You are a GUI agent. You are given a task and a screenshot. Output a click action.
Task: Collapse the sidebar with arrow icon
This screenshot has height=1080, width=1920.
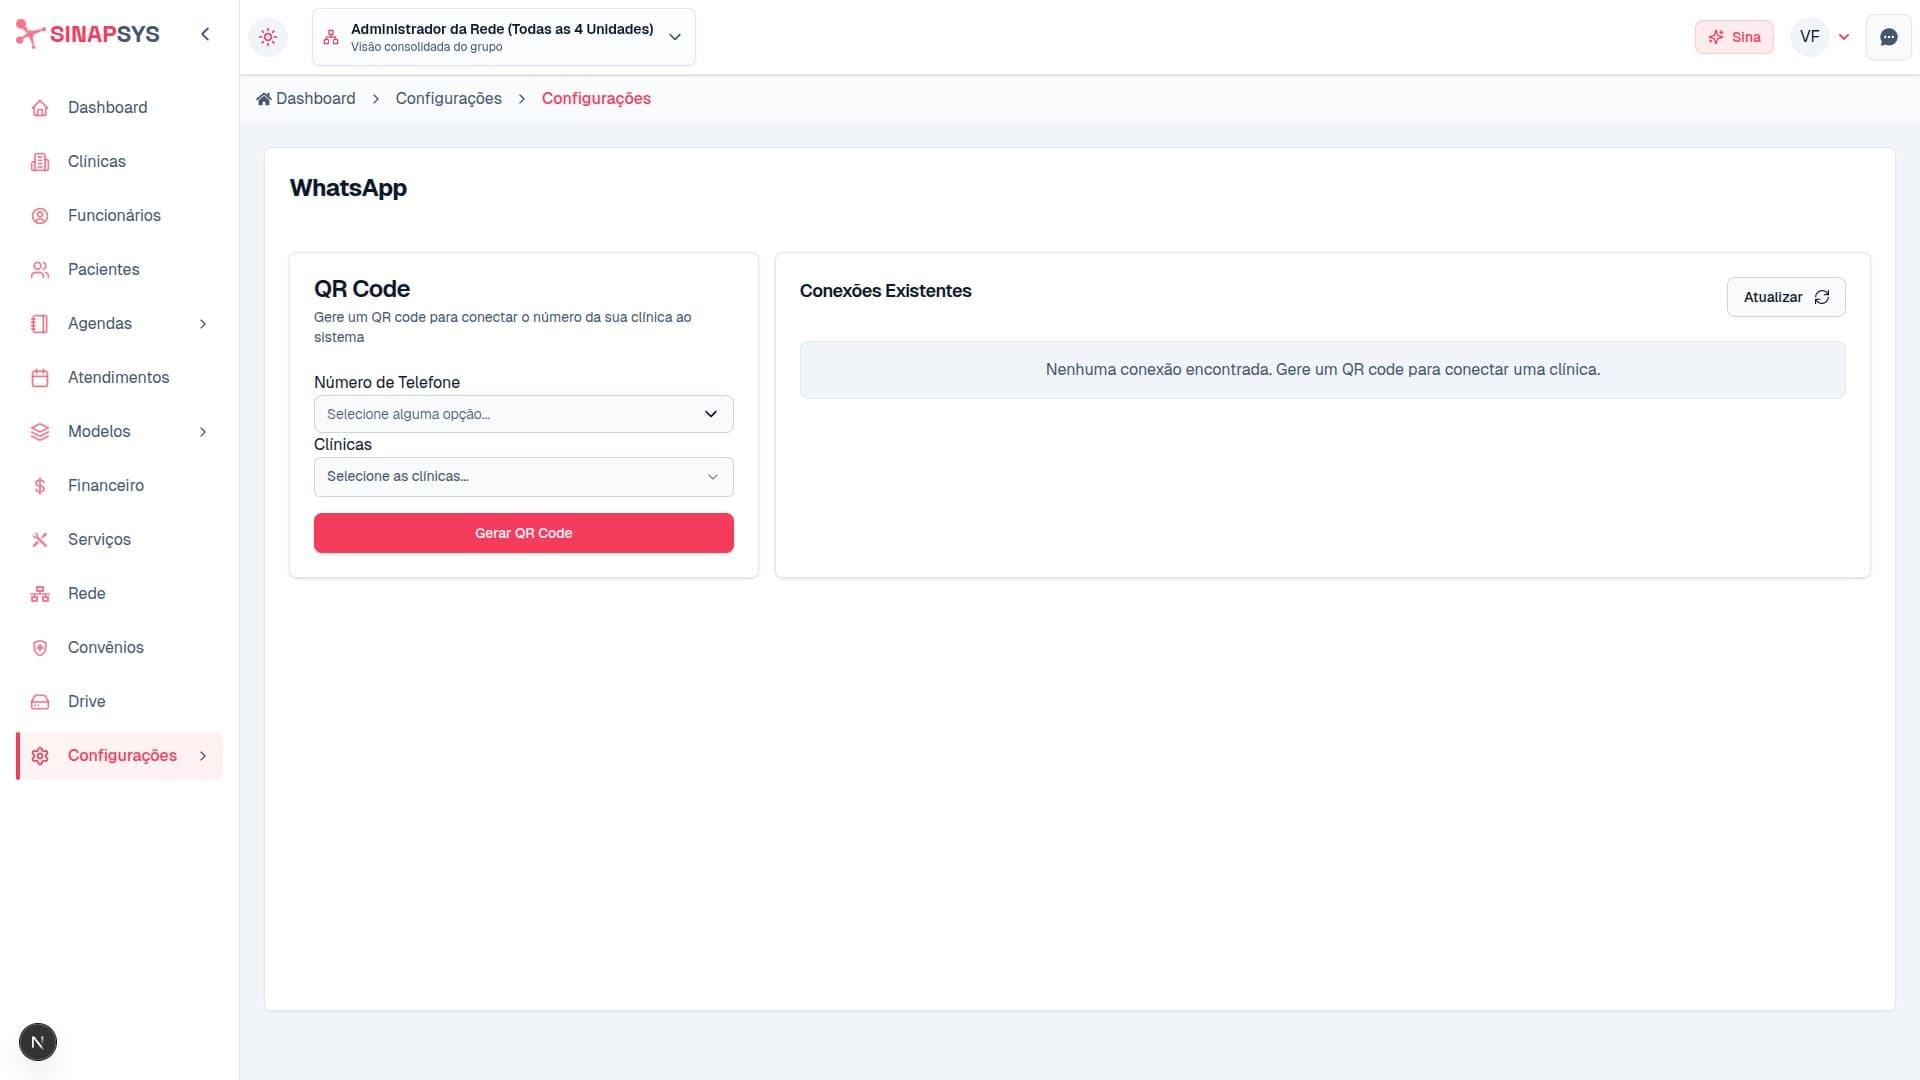pos(205,34)
